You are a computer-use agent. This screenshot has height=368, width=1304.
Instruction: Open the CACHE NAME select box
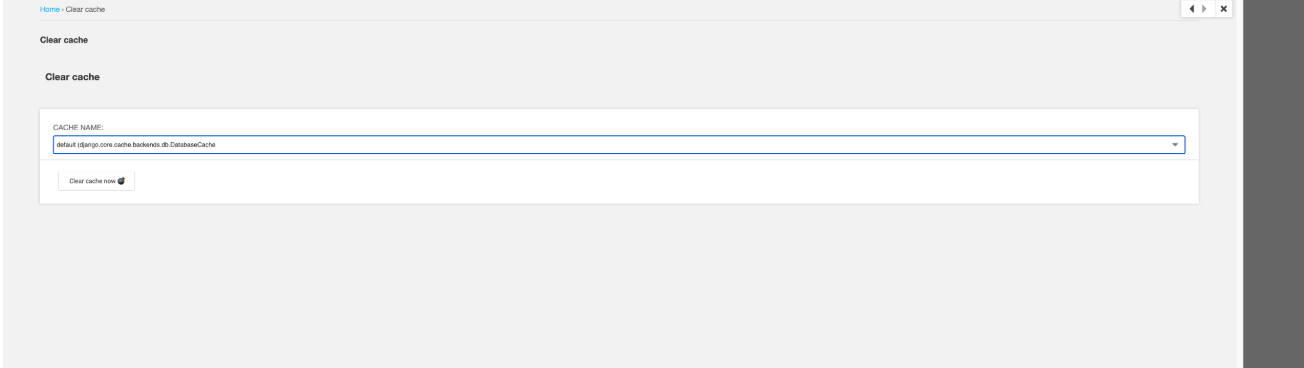618,145
